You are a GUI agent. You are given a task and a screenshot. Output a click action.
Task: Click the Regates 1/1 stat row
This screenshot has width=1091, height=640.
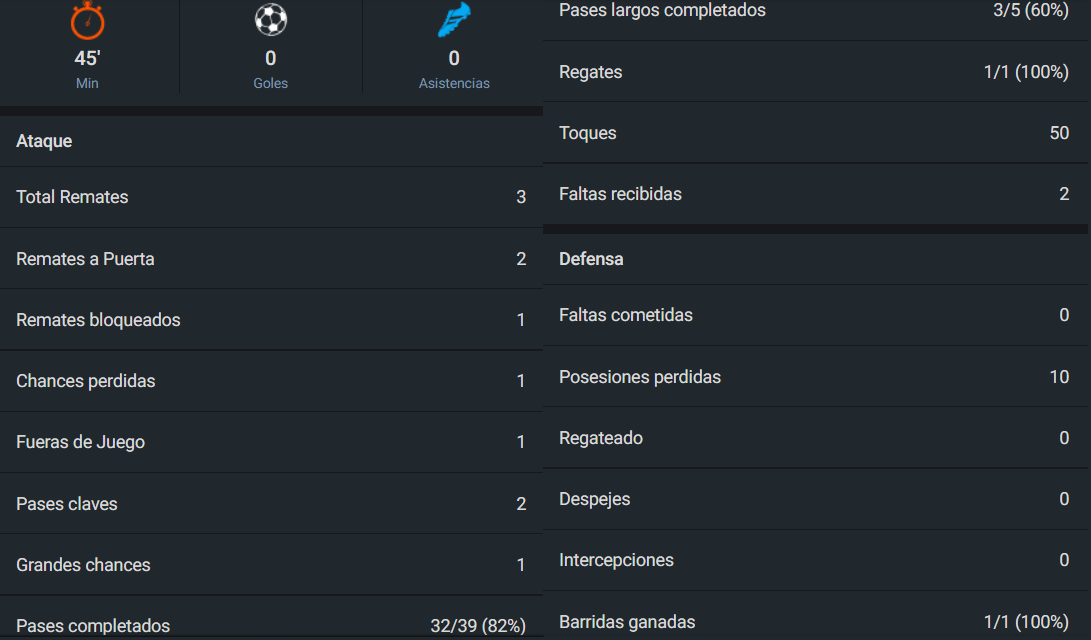coord(815,72)
